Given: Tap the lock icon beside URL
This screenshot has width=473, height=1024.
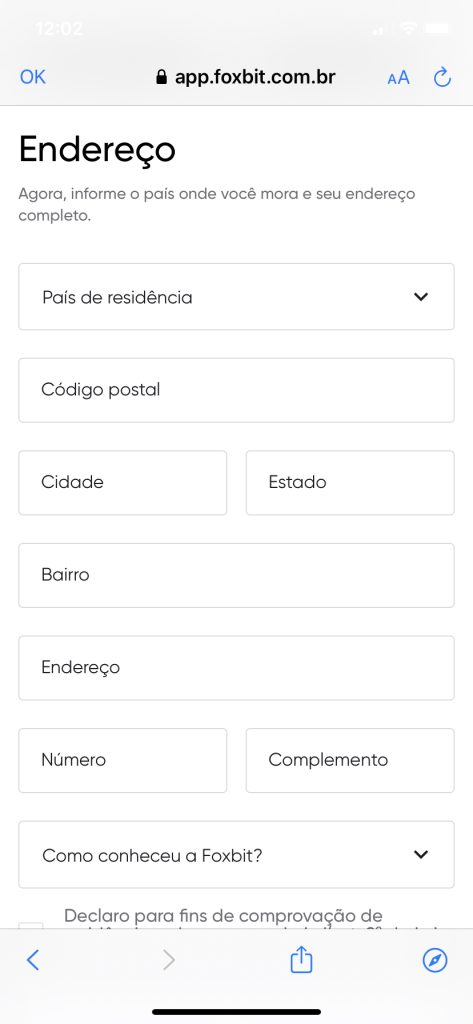Looking at the screenshot, I should click(x=161, y=78).
